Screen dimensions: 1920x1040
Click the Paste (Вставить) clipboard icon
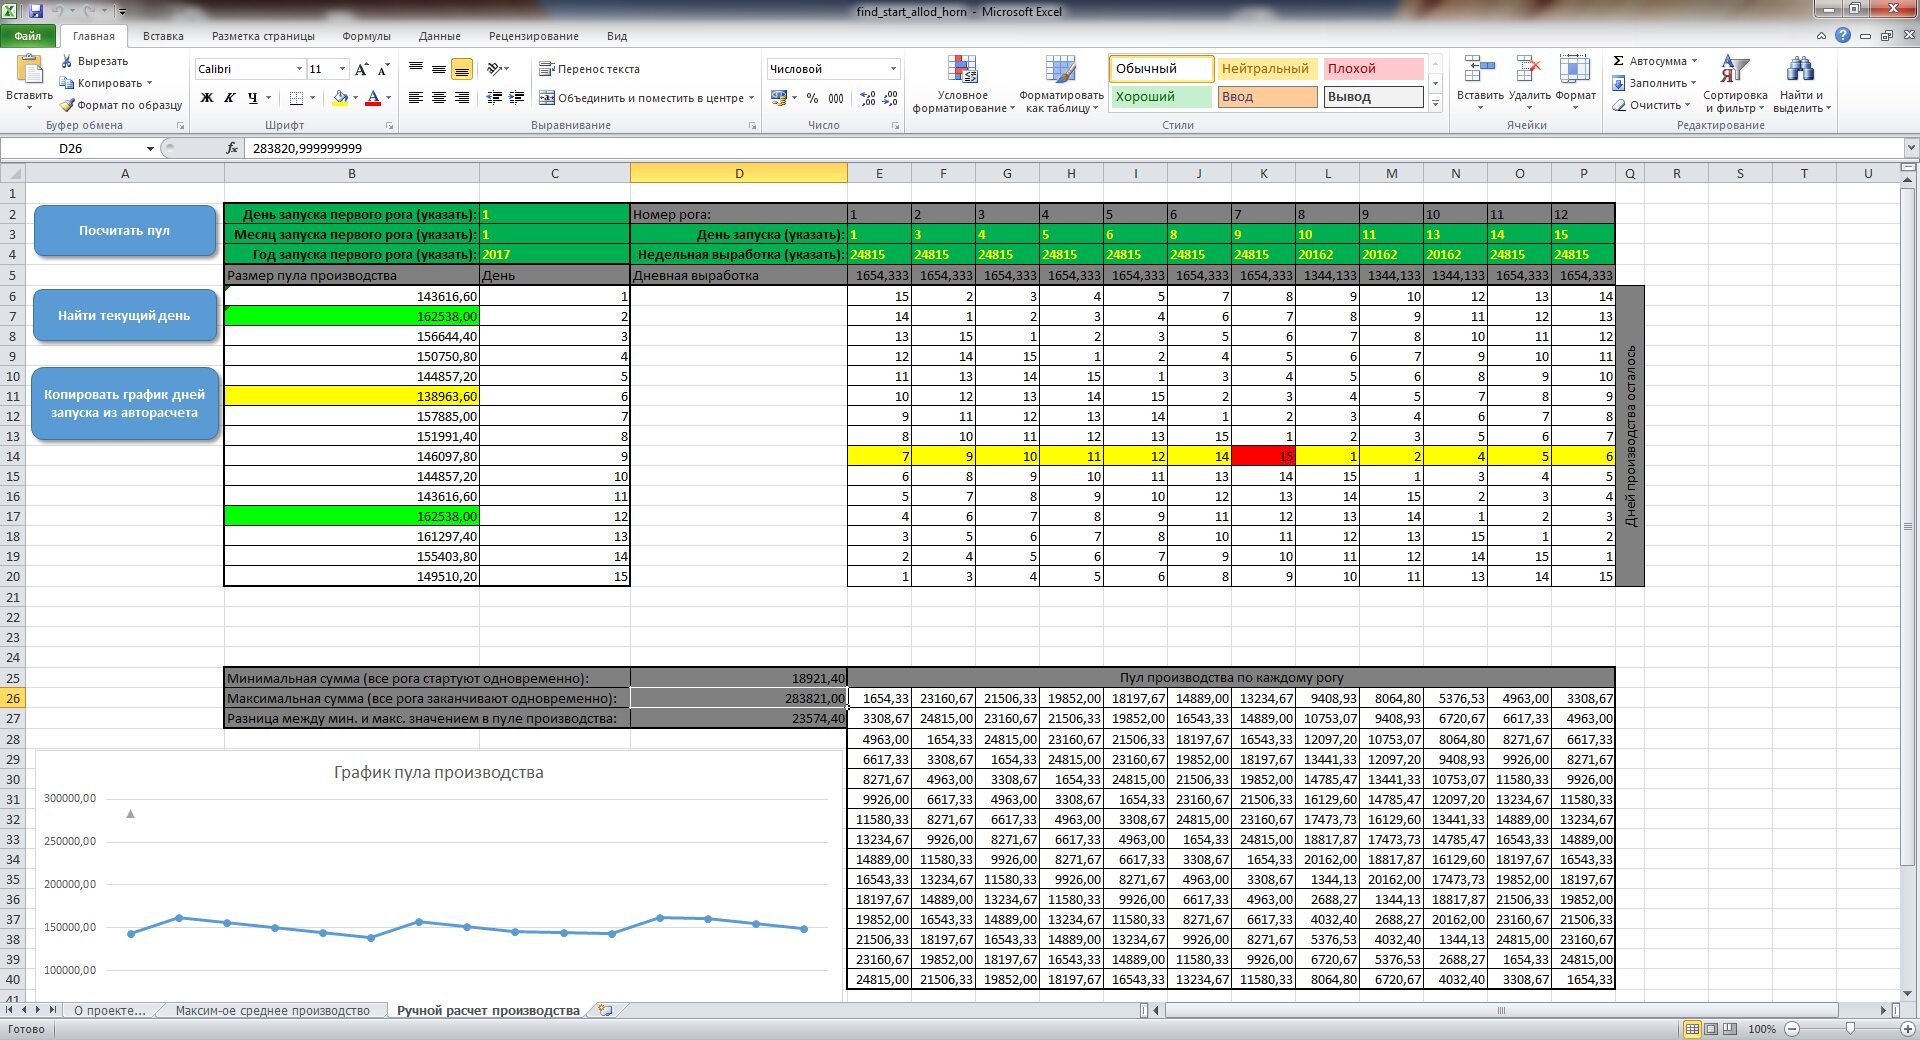[29, 70]
